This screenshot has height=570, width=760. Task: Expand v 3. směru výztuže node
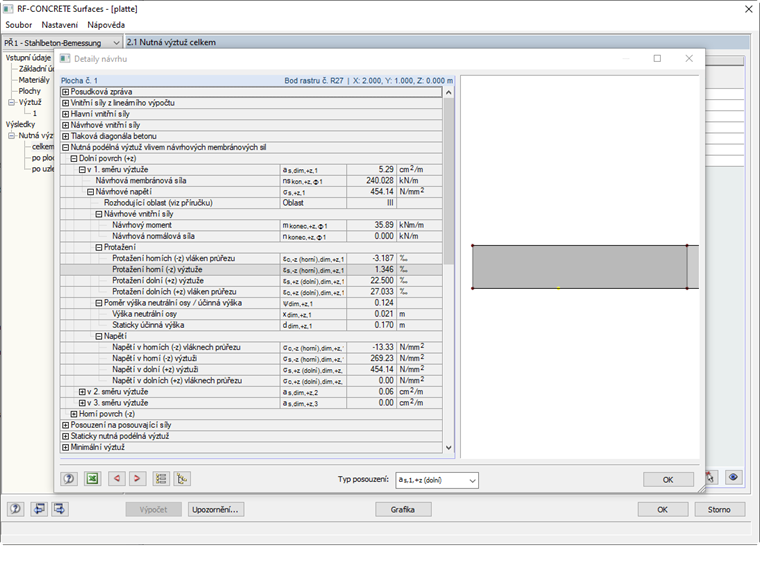point(82,403)
